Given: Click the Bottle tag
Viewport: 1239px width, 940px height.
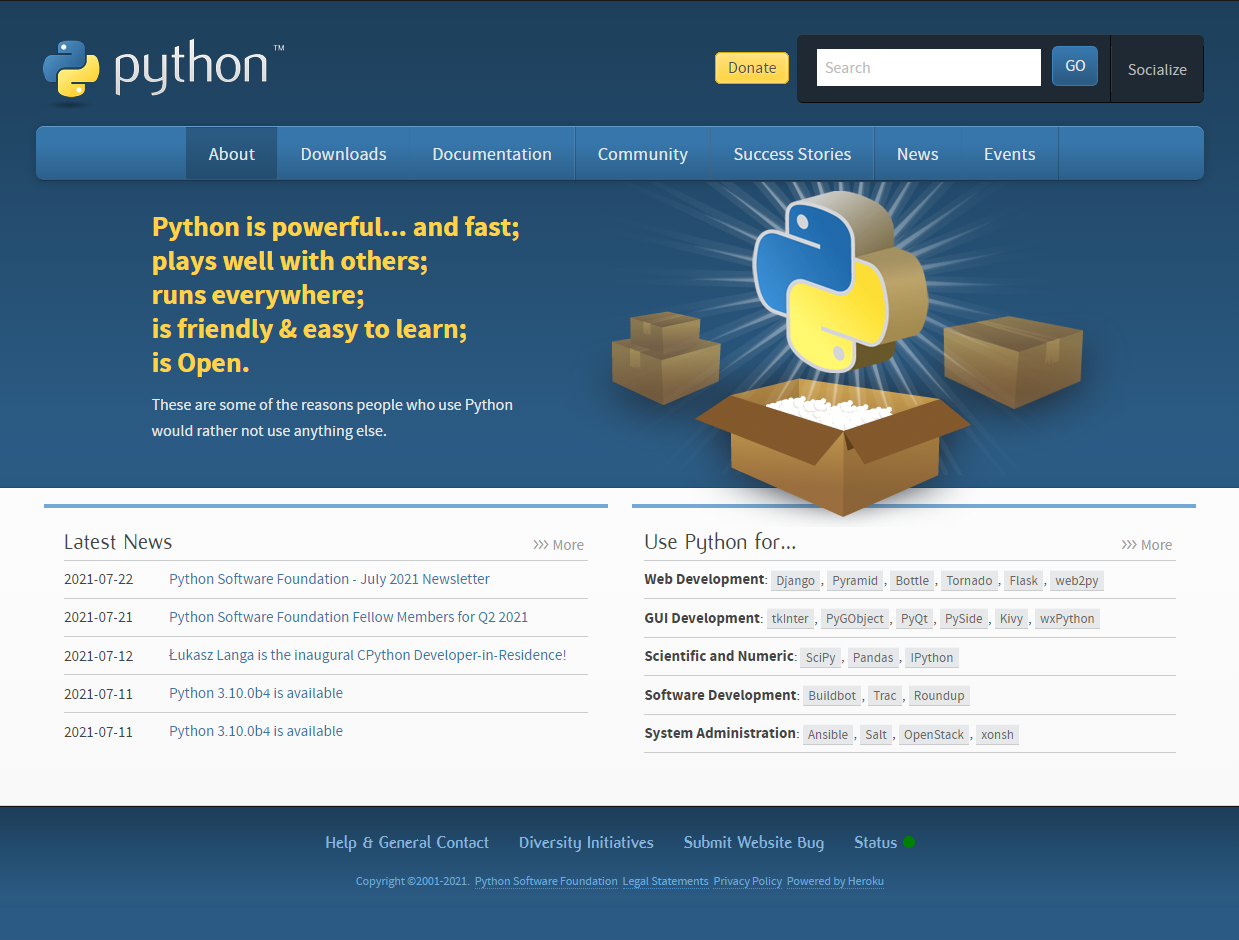Looking at the screenshot, I should click(912, 580).
